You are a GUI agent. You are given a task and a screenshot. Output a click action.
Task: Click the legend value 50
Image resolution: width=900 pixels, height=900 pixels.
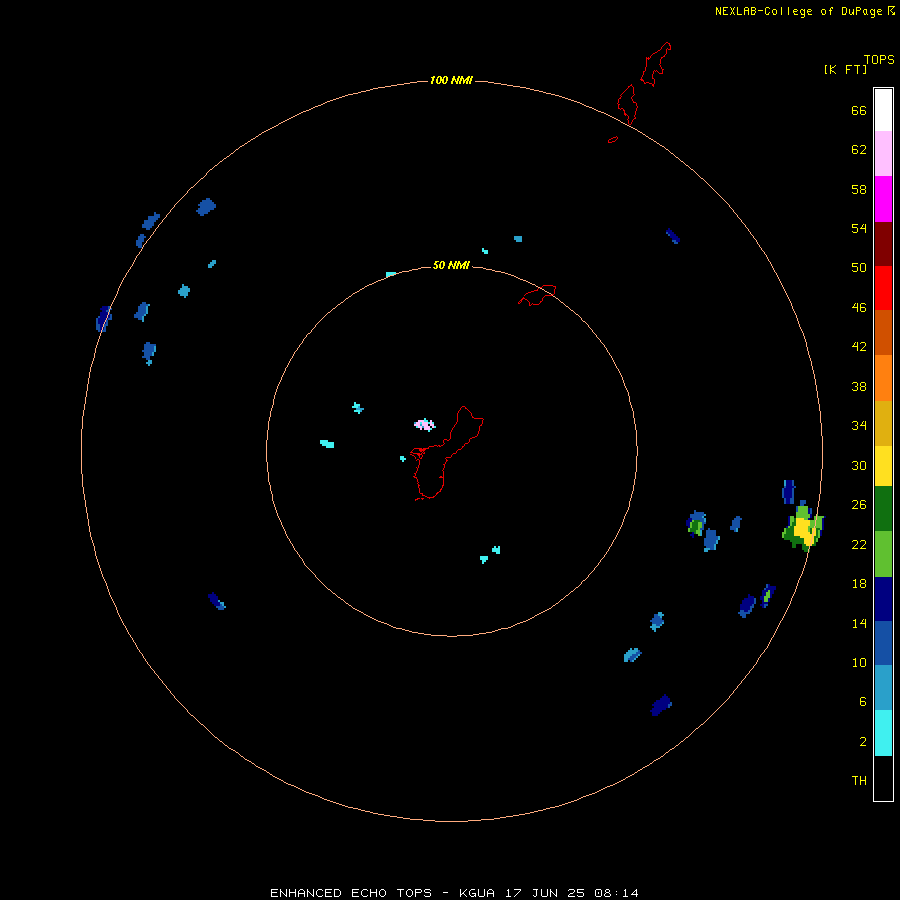coord(859,267)
